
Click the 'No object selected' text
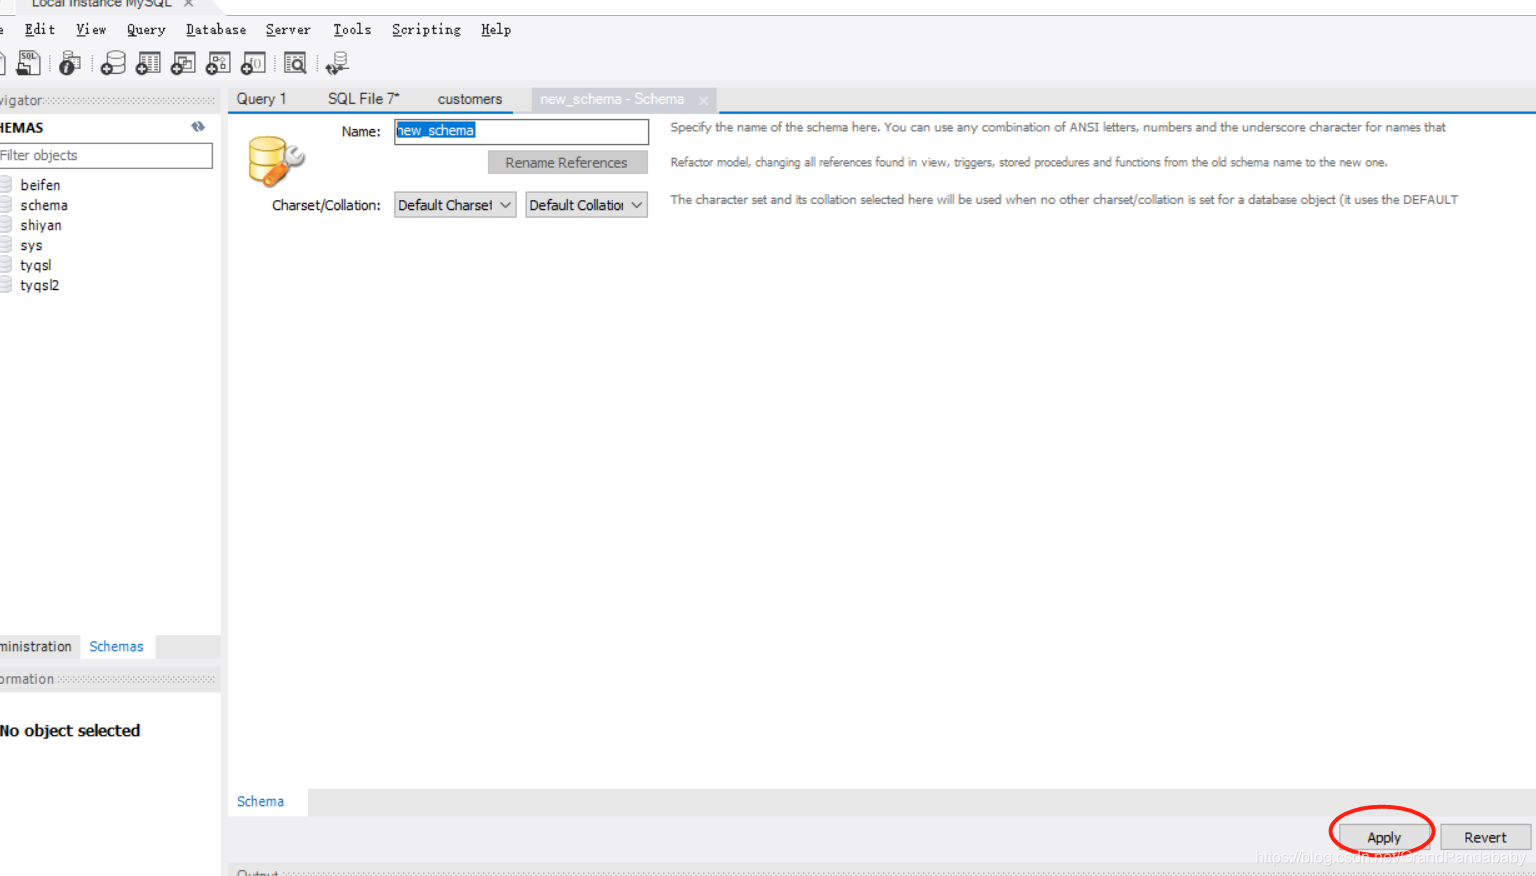pos(70,731)
